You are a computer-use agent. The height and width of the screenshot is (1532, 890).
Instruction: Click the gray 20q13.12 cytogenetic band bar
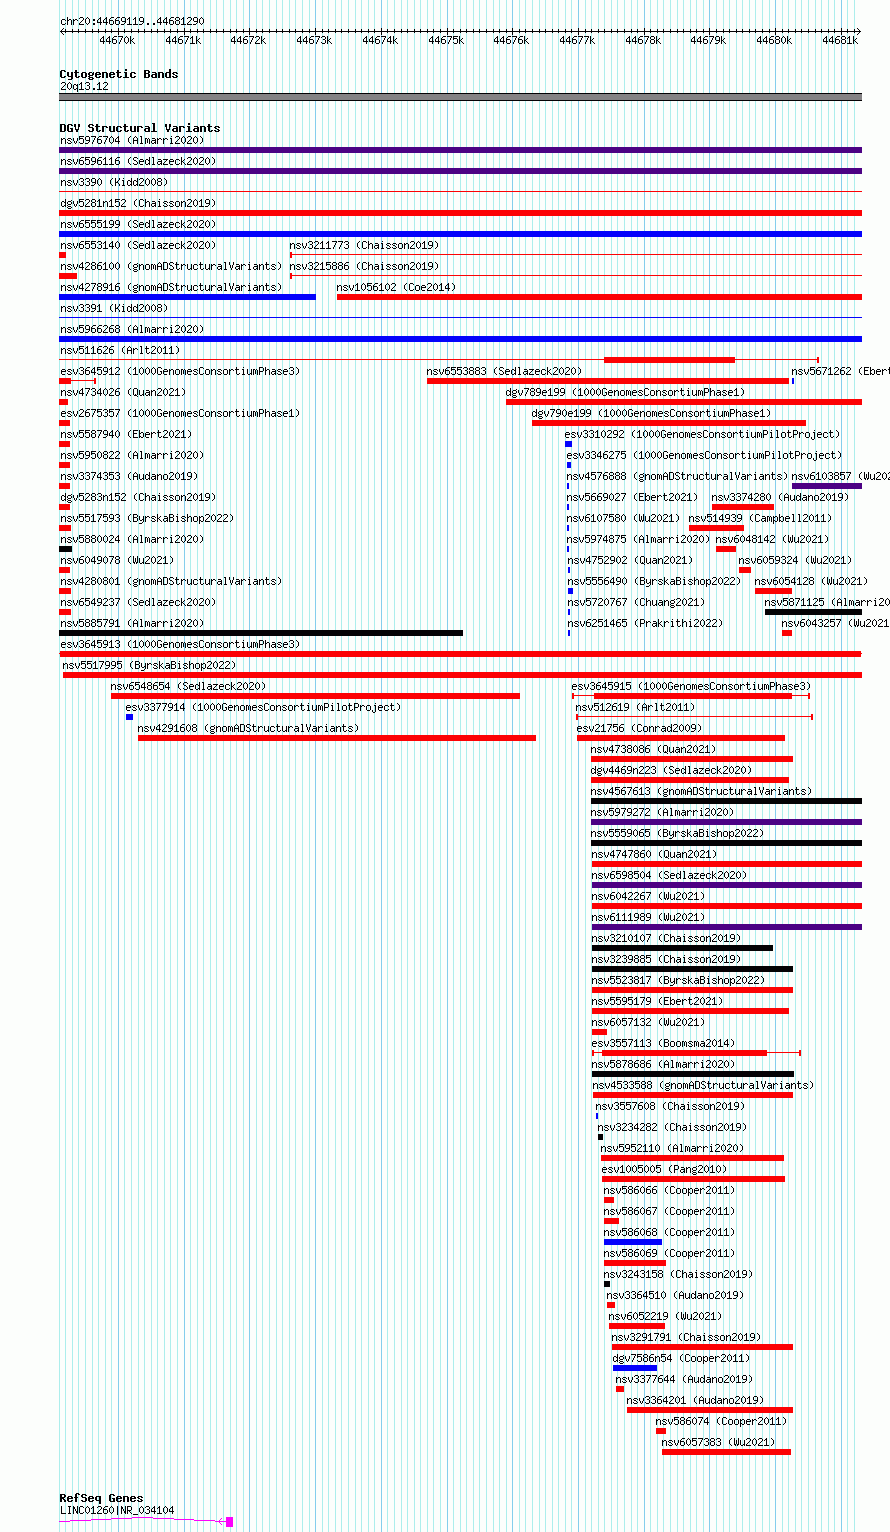click(460, 97)
